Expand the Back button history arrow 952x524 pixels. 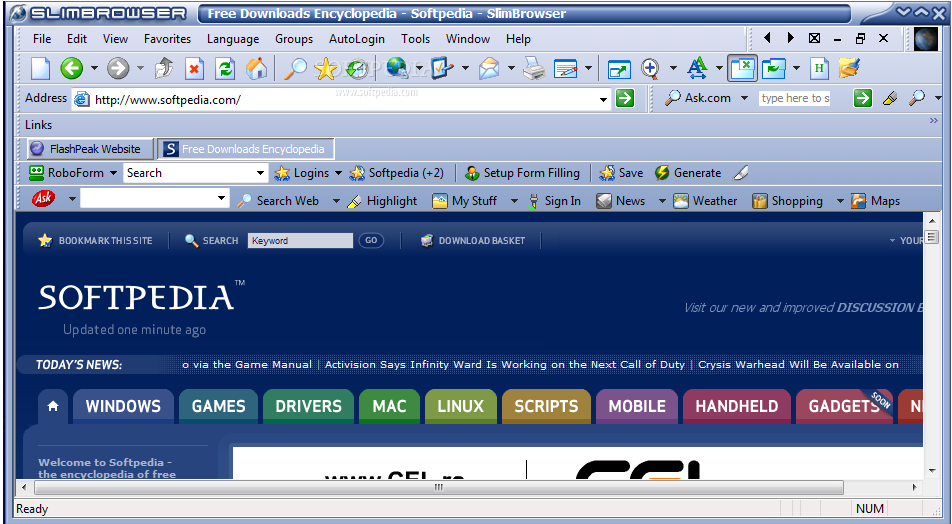click(94, 68)
